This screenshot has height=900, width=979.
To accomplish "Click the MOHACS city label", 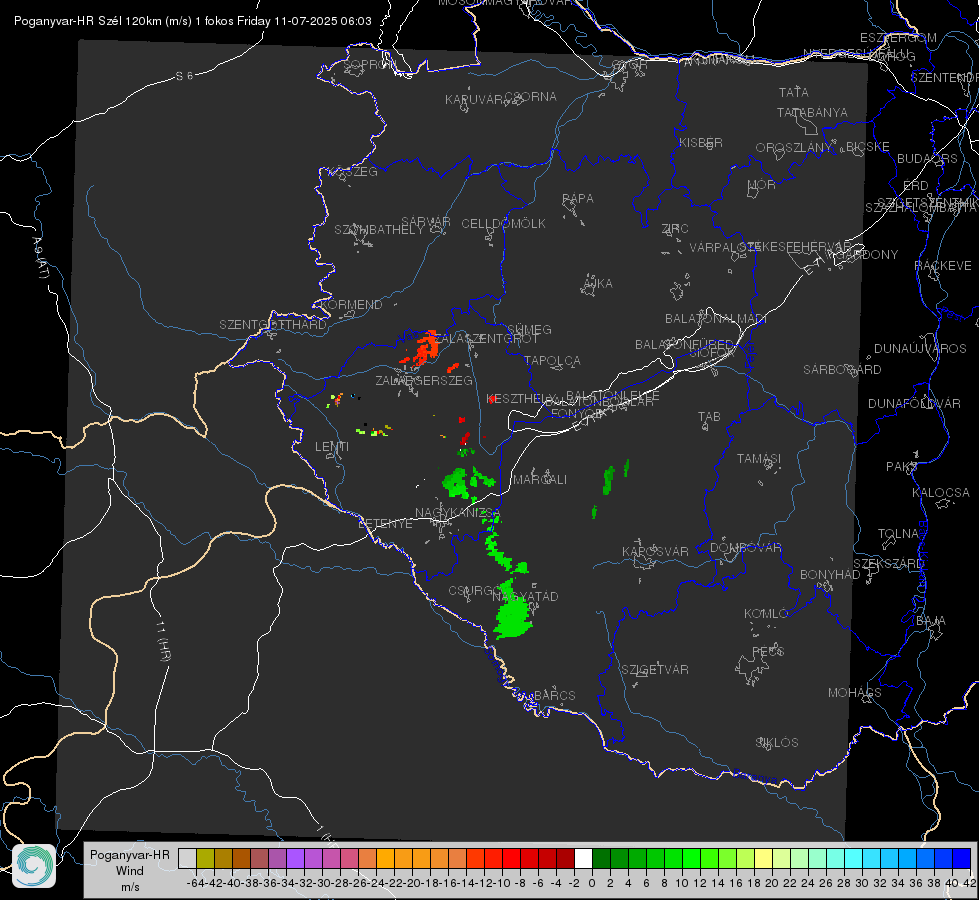I will click(854, 693).
